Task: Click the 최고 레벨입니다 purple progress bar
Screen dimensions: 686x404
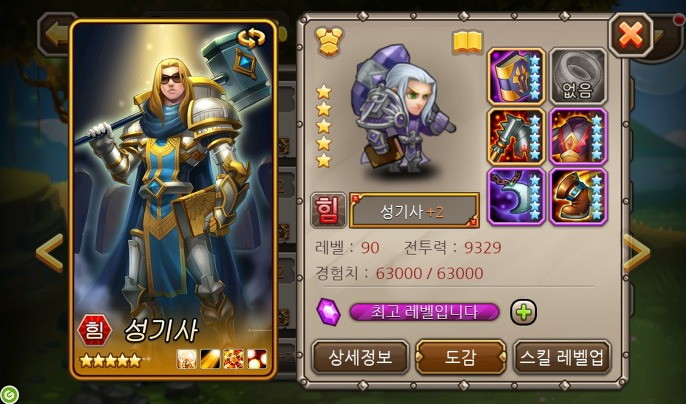Action: pos(424,312)
